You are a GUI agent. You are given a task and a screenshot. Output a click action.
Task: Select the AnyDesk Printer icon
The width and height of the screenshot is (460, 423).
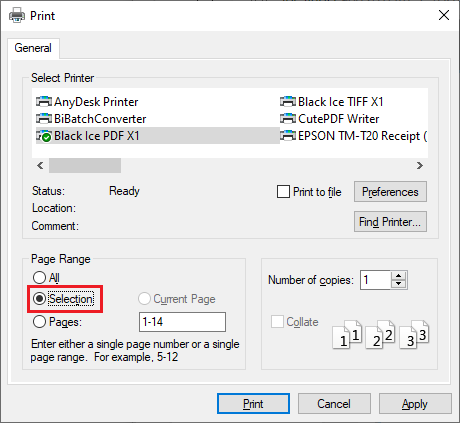[44, 101]
